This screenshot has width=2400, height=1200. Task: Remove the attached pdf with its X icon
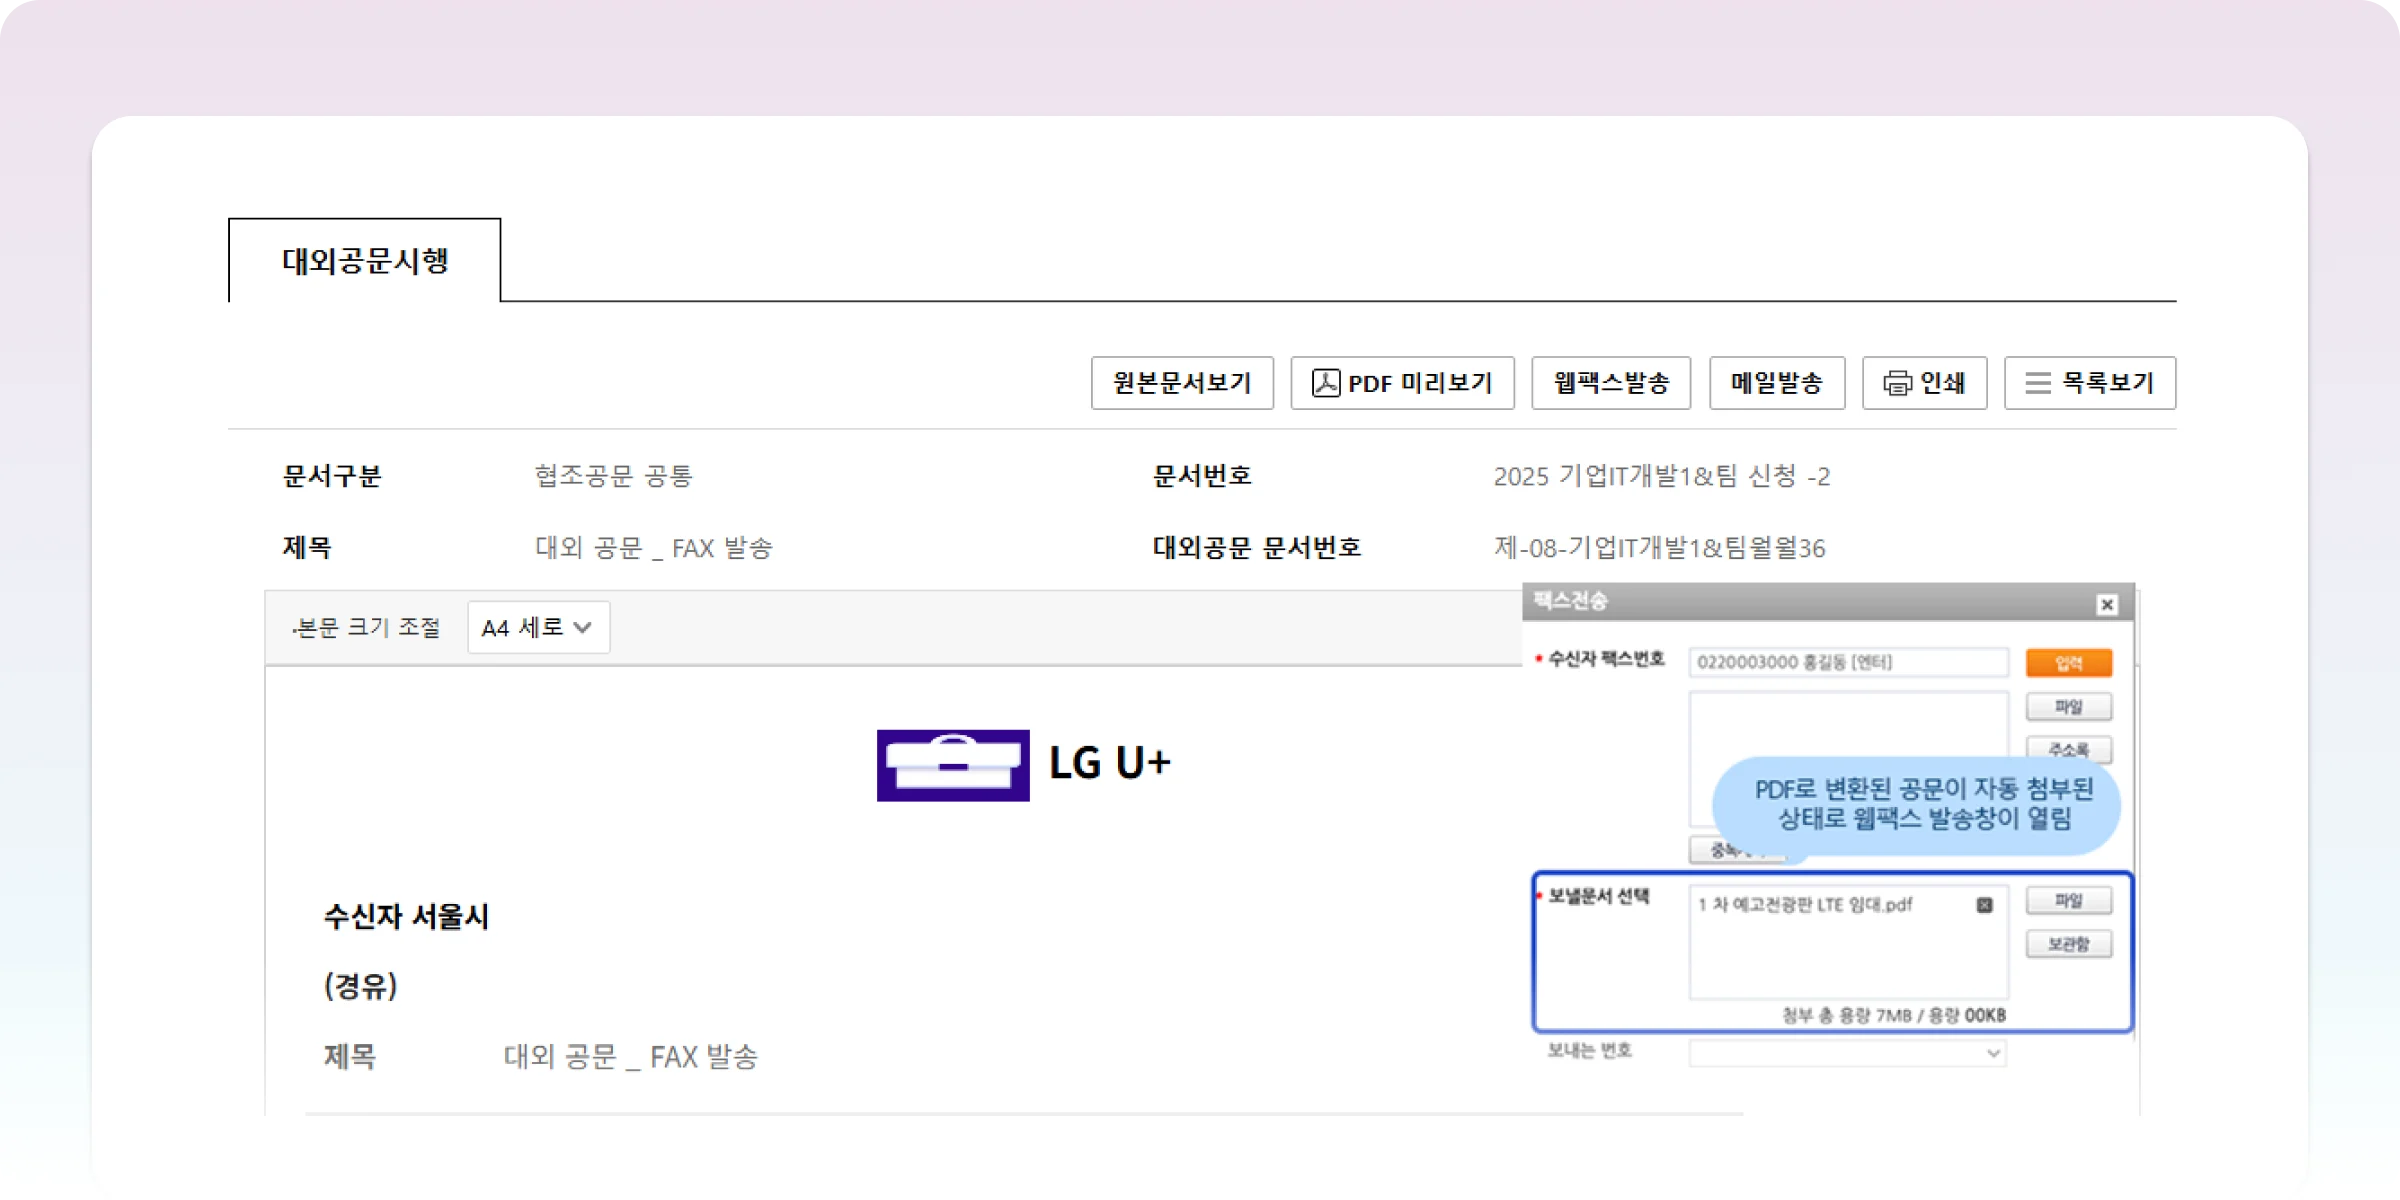[x=1984, y=905]
